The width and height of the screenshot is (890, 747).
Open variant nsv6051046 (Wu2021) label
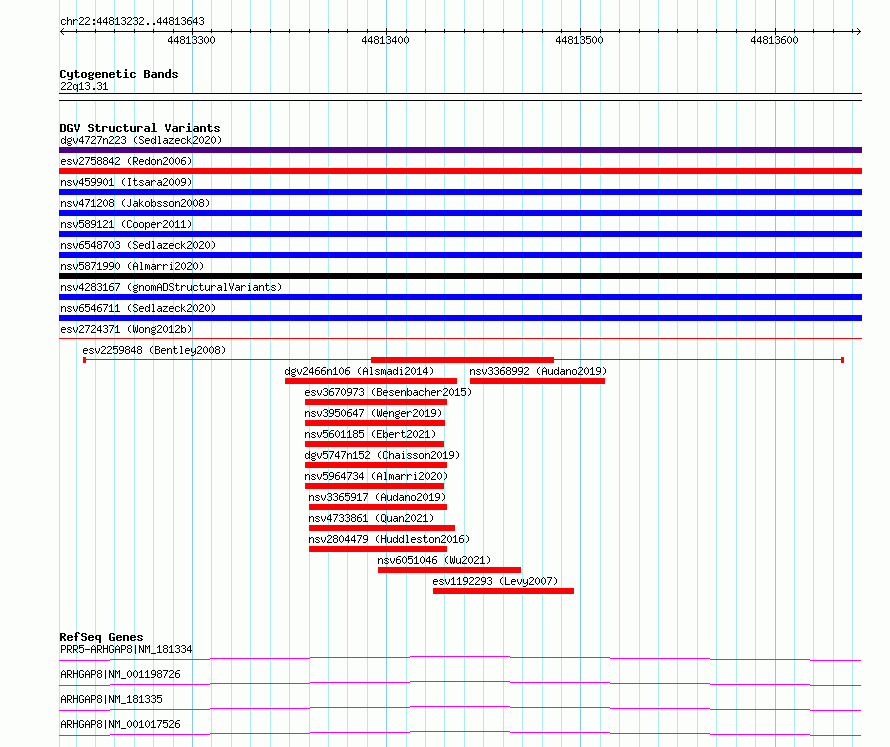coord(434,560)
